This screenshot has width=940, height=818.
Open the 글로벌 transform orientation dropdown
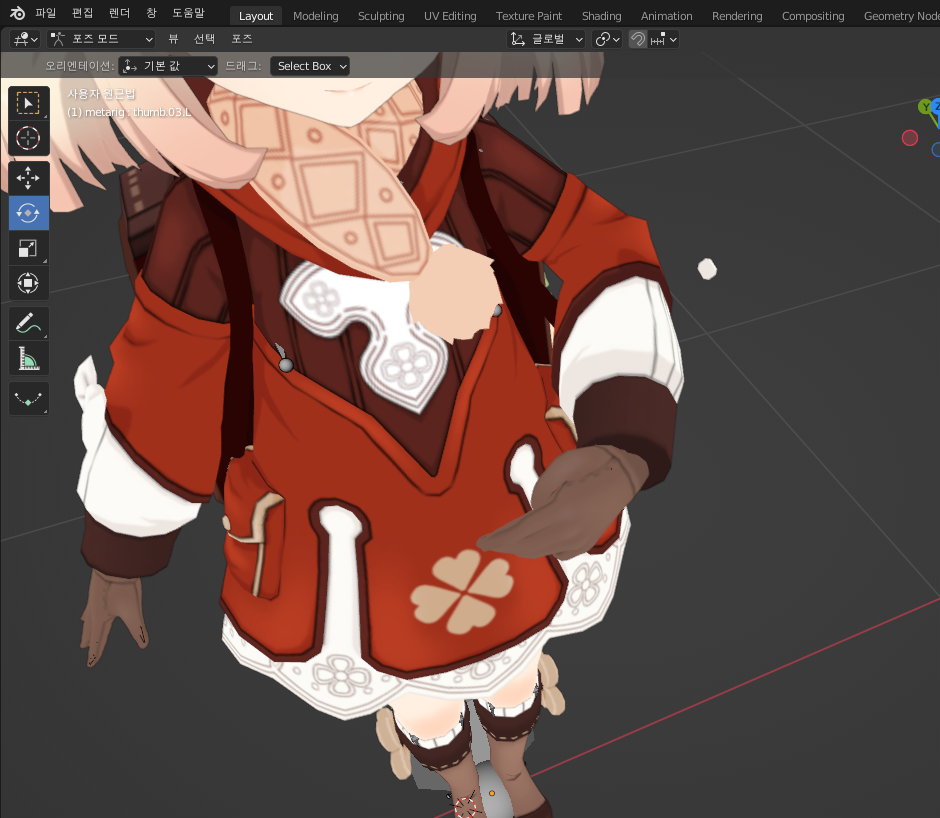click(x=546, y=40)
